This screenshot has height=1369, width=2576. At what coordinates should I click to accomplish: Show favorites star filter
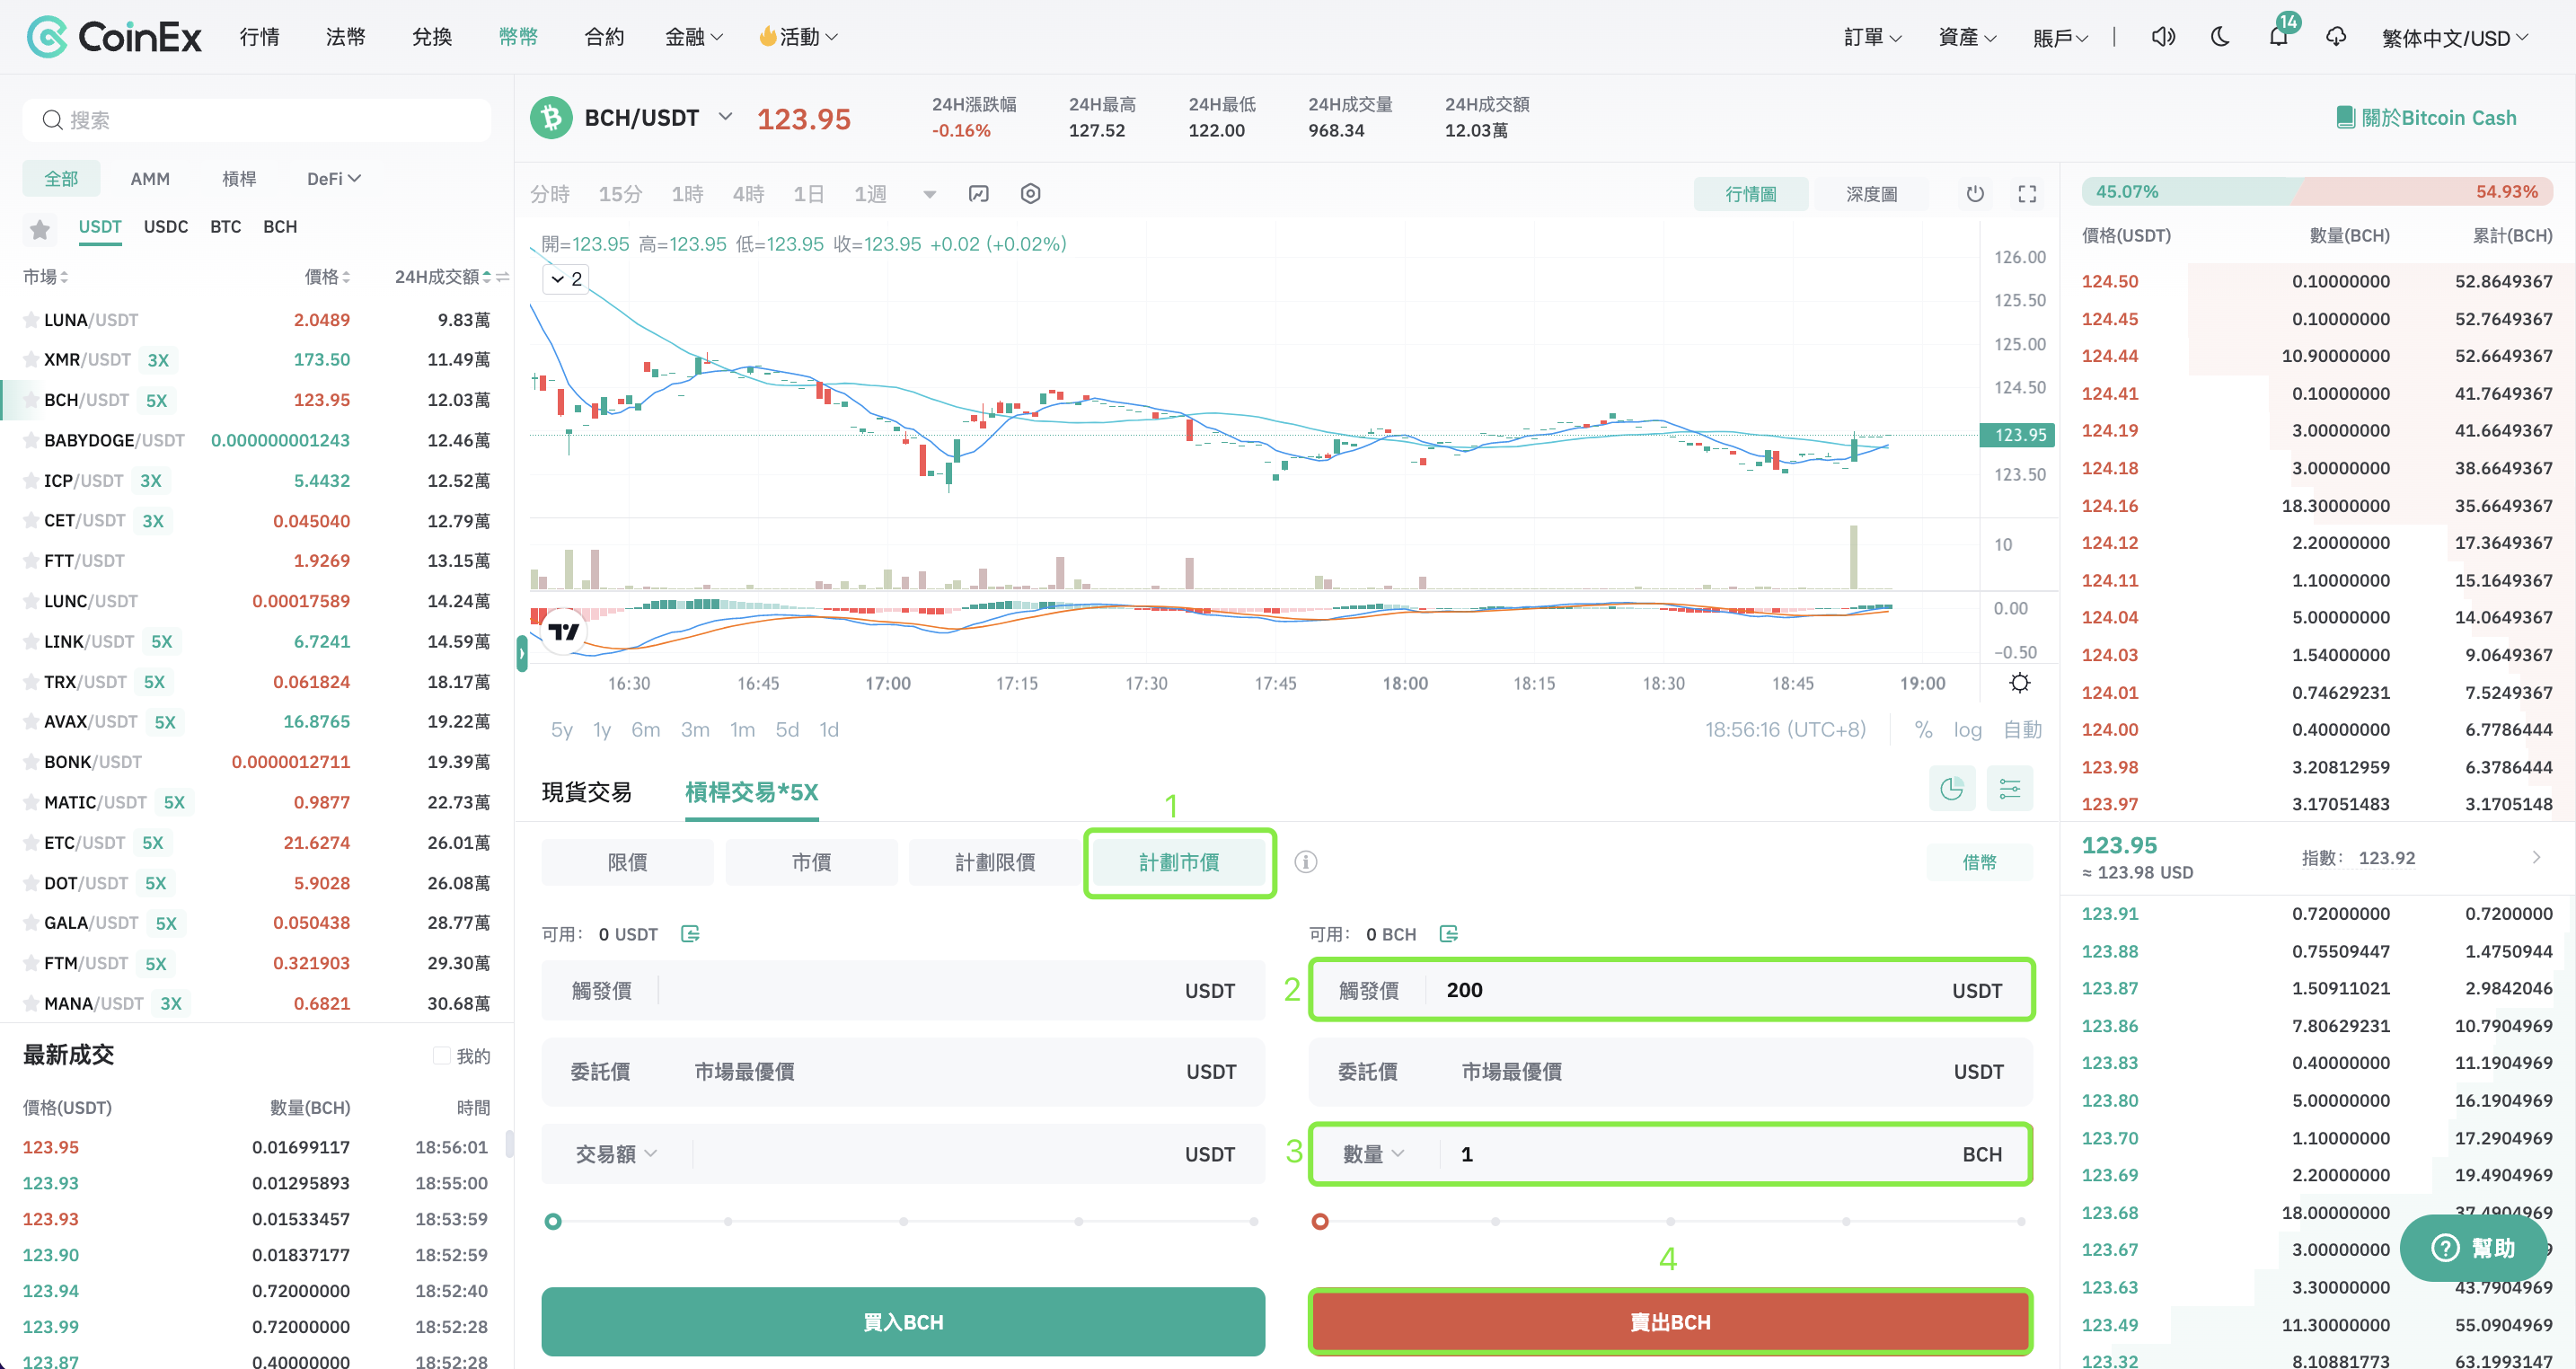tap(40, 229)
